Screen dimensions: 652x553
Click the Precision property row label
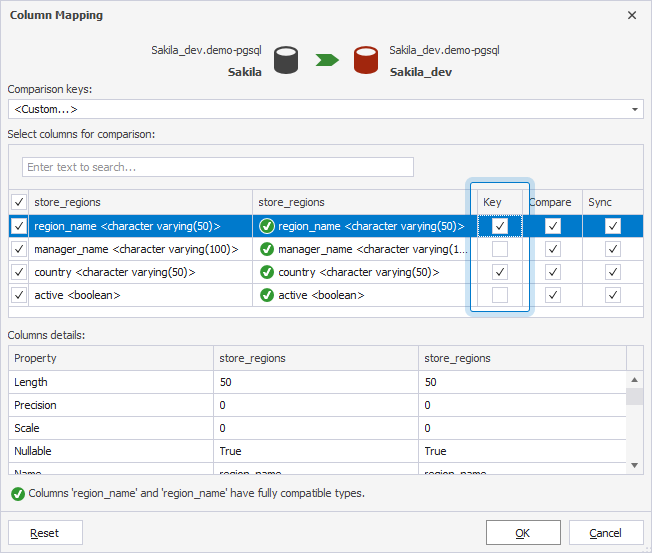(35, 405)
